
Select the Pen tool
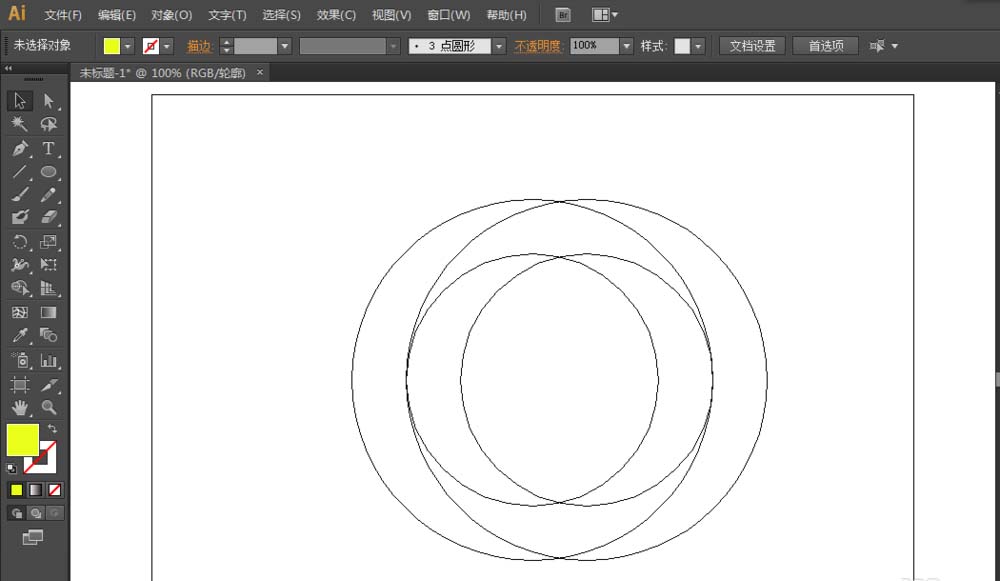[x=20, y=149]
